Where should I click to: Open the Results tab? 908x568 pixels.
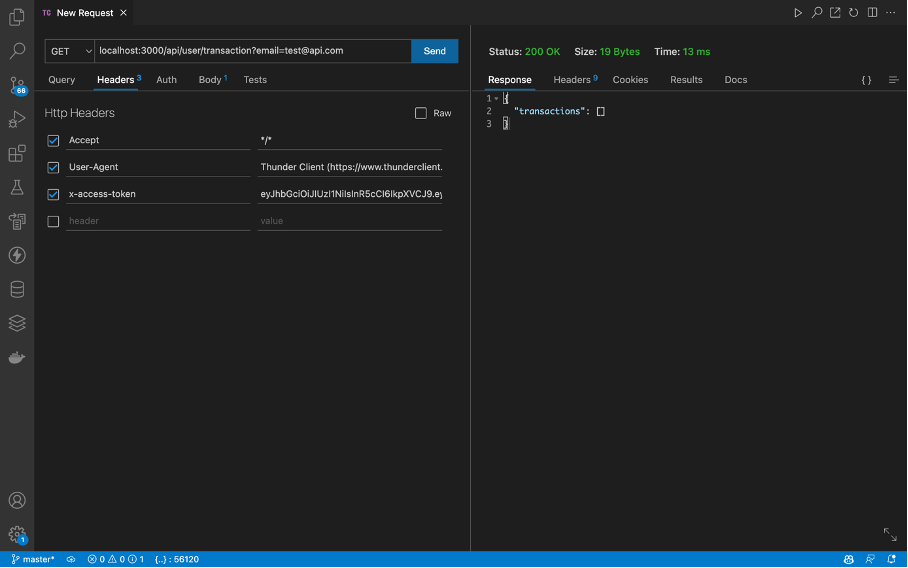tap(686, 80)
